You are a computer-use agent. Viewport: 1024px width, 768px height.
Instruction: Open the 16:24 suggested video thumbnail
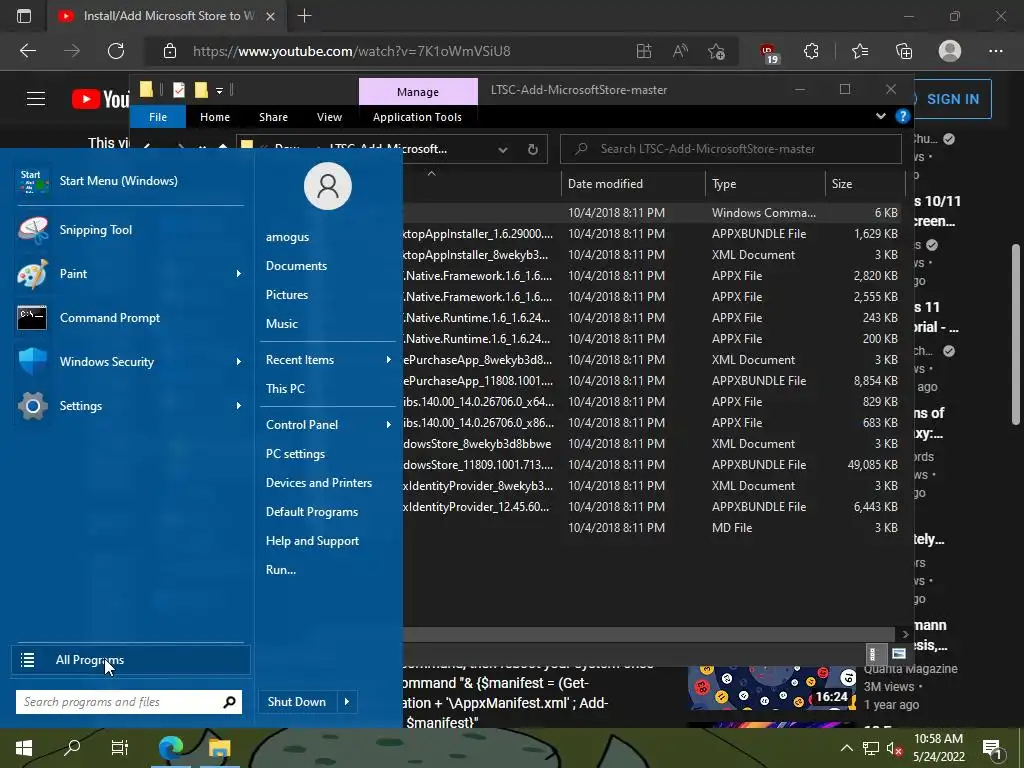point(771,688)
